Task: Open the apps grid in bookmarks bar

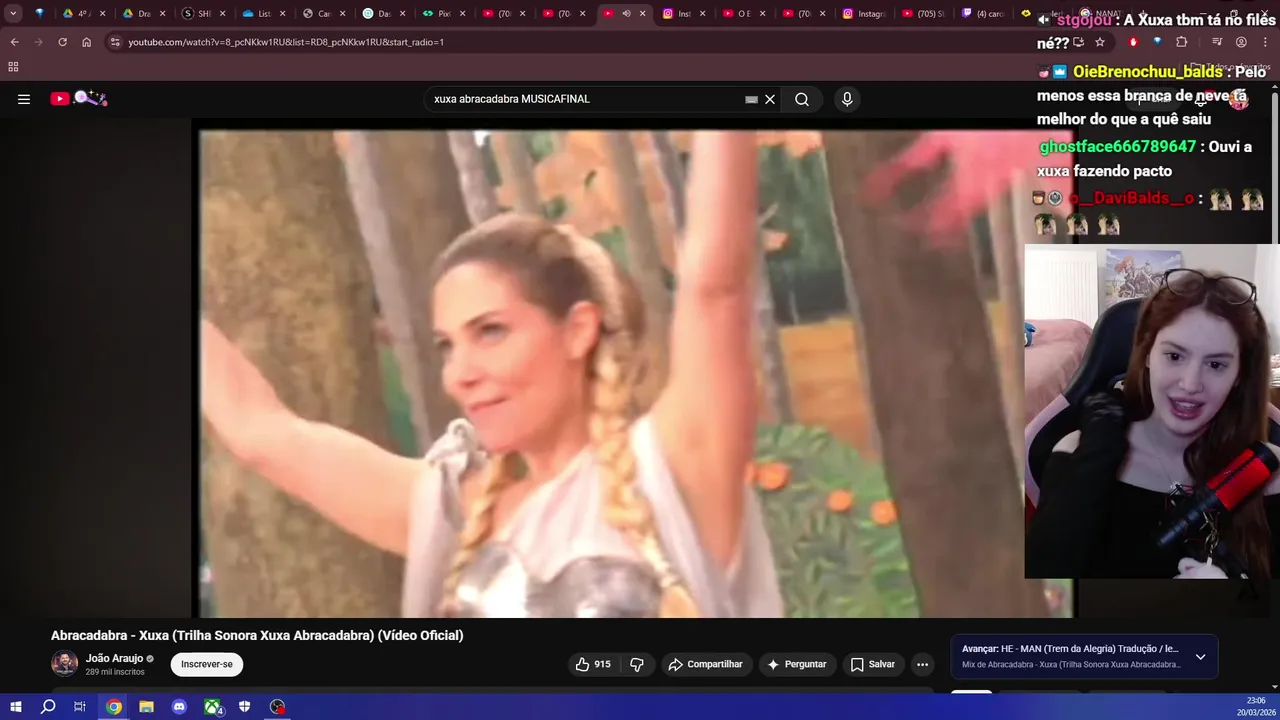Action: 13,67
